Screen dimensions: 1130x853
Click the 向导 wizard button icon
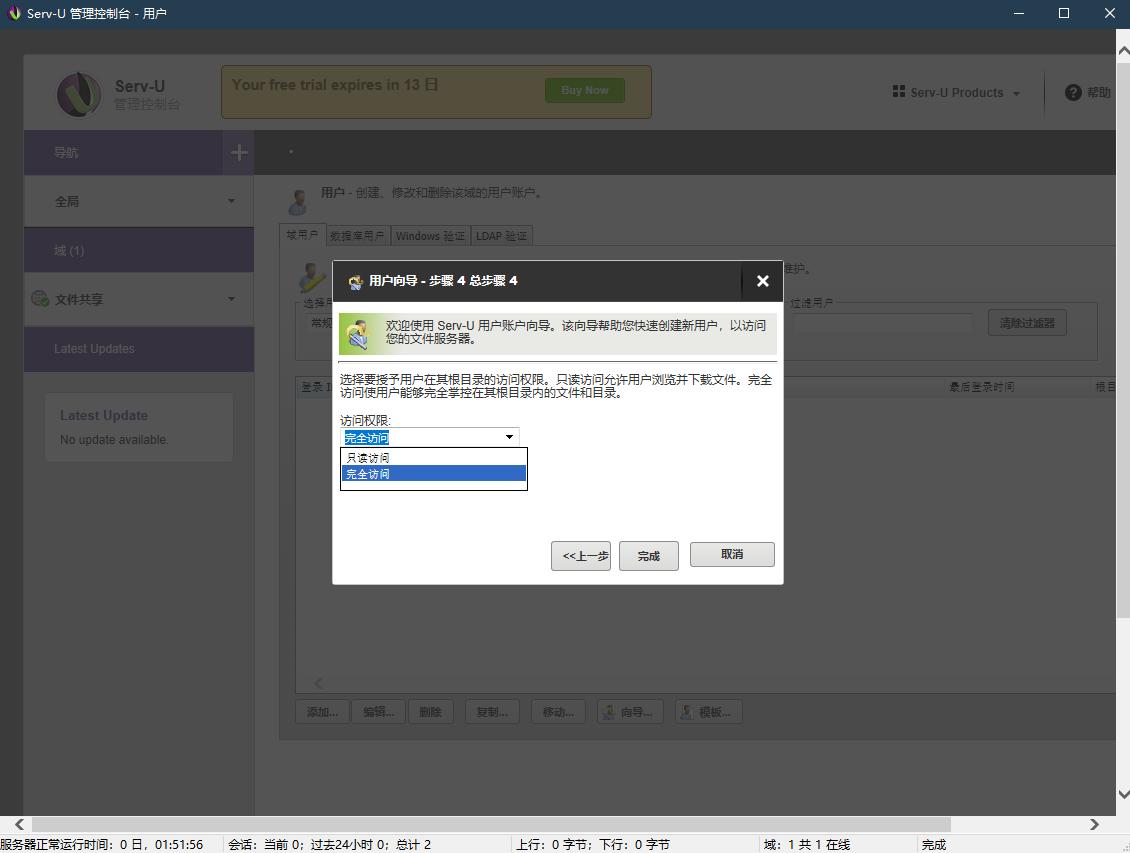point(608,712)
